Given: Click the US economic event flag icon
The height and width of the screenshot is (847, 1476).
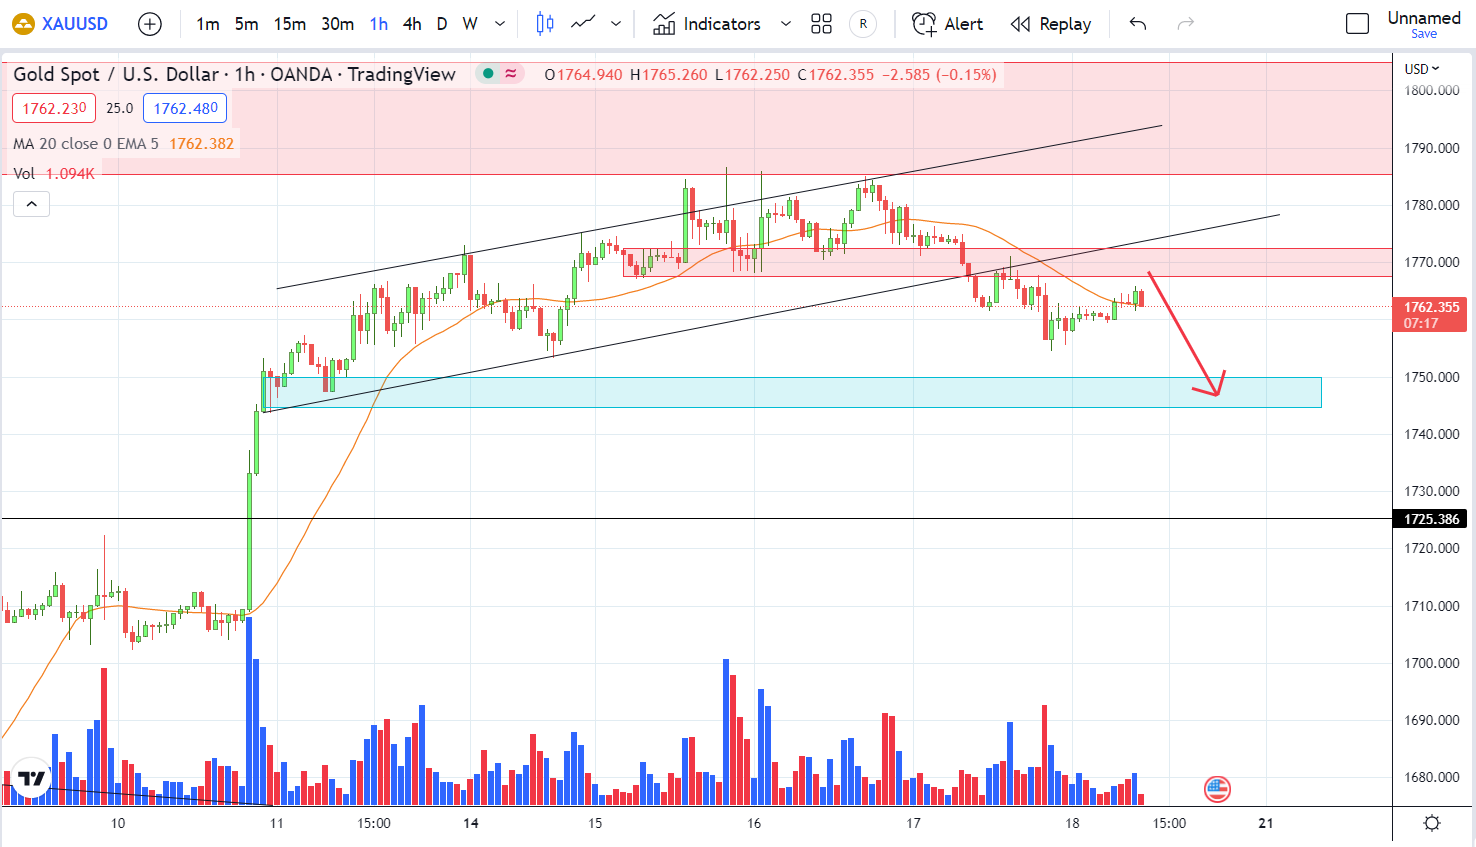Looking at the screenshot, I should [1217, 790].
